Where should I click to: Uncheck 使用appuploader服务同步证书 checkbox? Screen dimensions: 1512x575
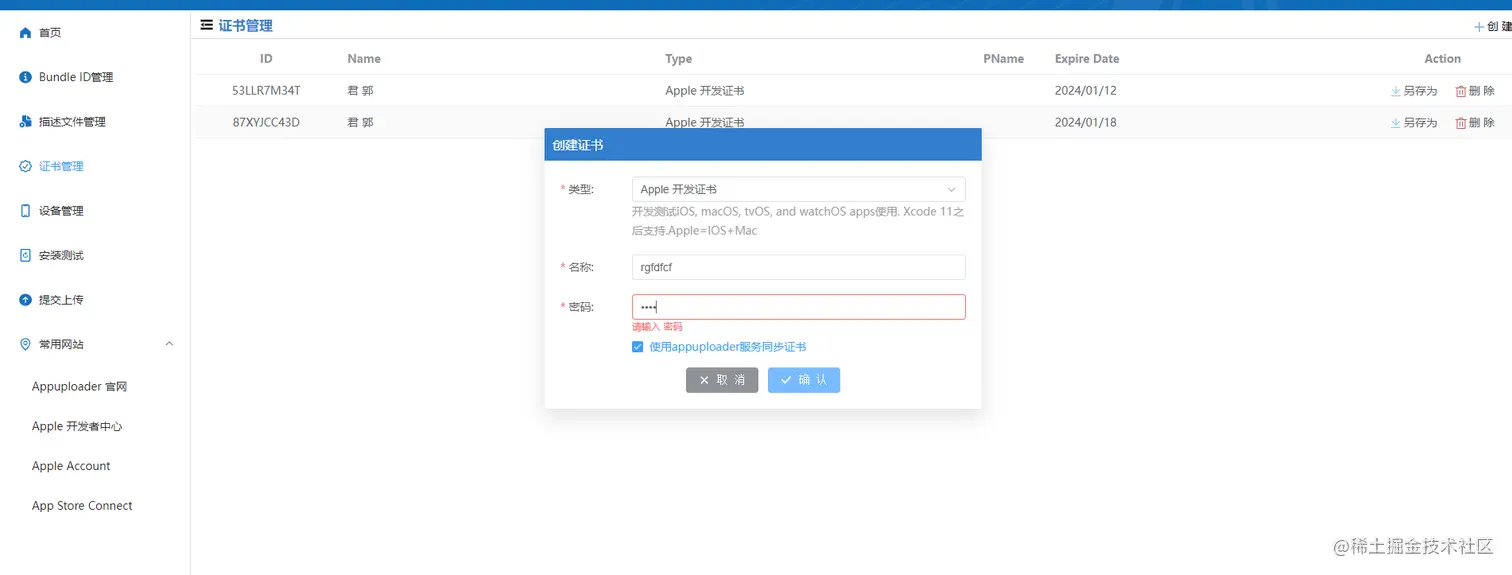coord(638,347)
